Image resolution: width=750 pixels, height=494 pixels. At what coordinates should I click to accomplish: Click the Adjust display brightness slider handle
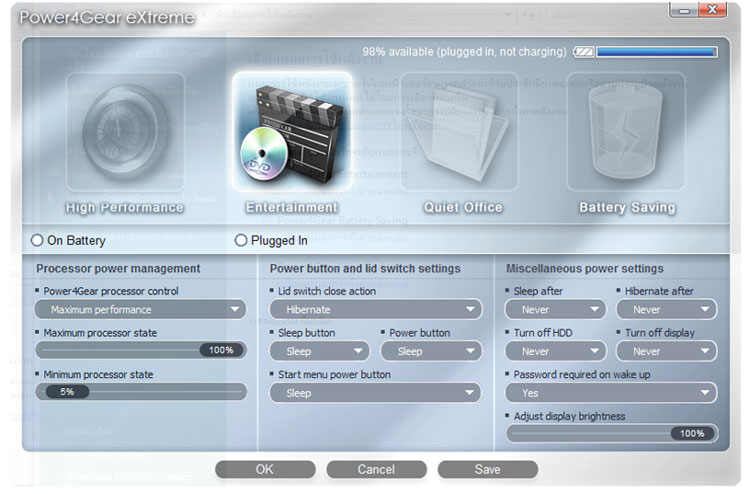point(693,433)
